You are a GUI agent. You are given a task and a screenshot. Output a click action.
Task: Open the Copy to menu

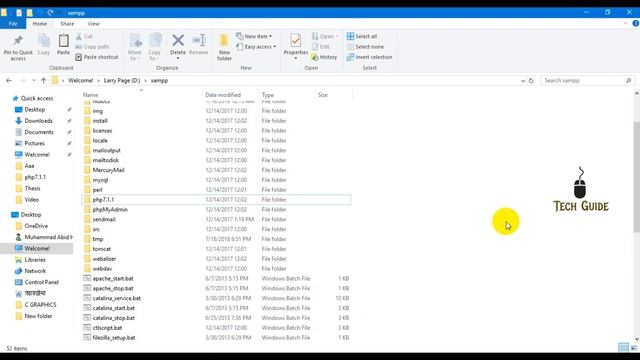(154, 47)
